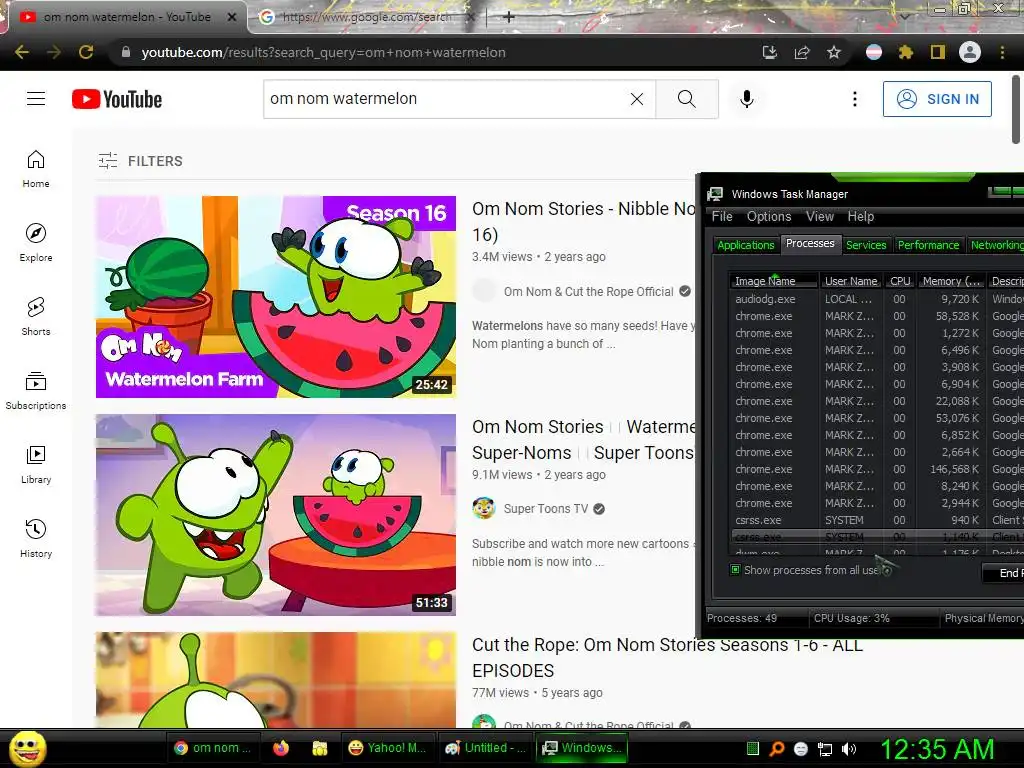Toggle Show processes from all users checkbox

[735, 569]
